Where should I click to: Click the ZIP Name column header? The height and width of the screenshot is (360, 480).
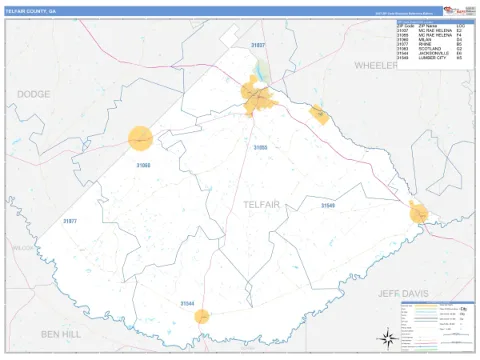pyautogui.click(x=428, y=26)
